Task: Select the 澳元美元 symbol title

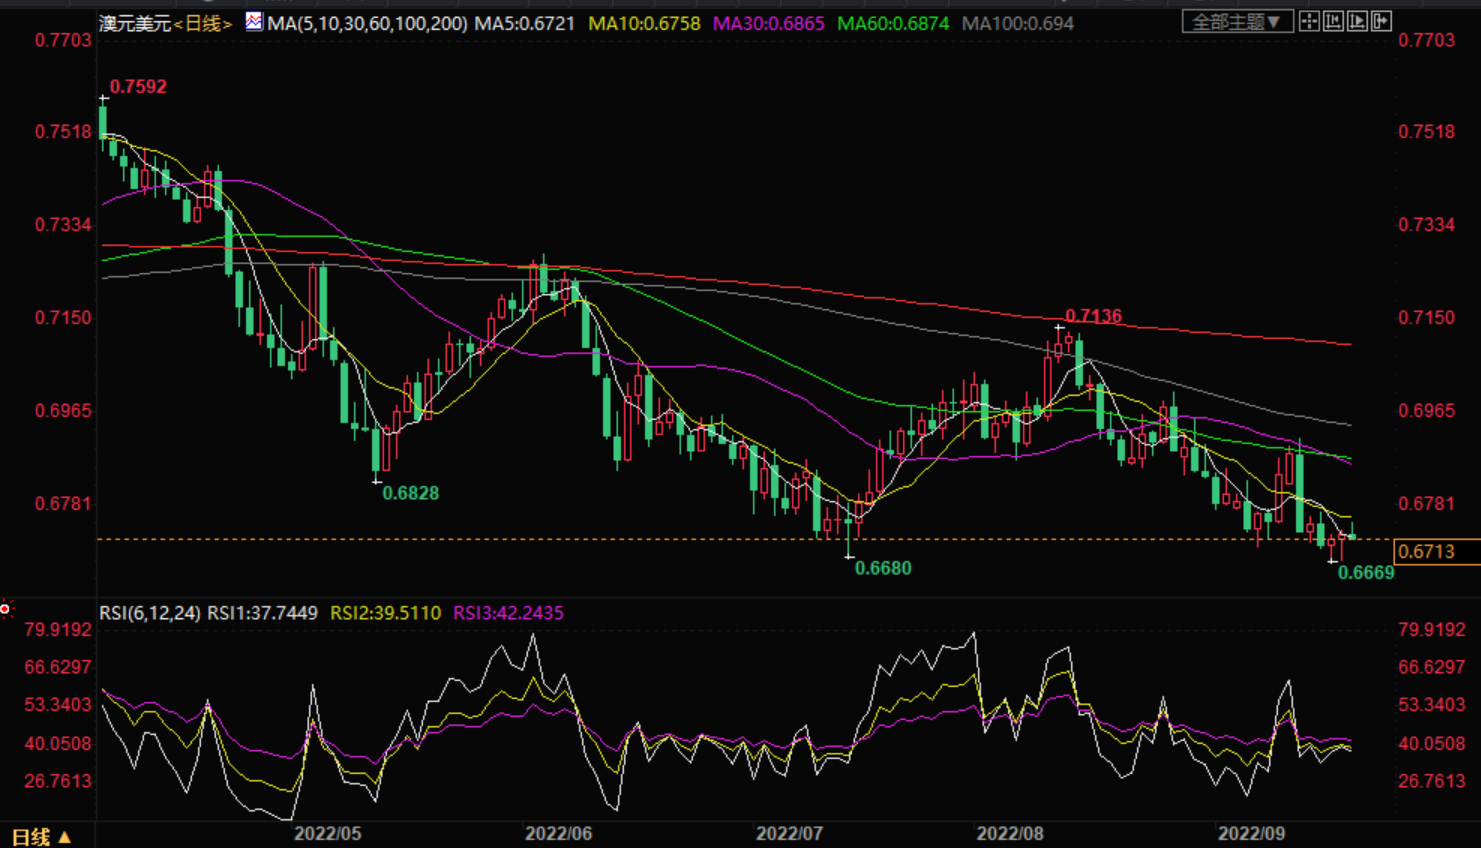Action: [x=135, y=22]
